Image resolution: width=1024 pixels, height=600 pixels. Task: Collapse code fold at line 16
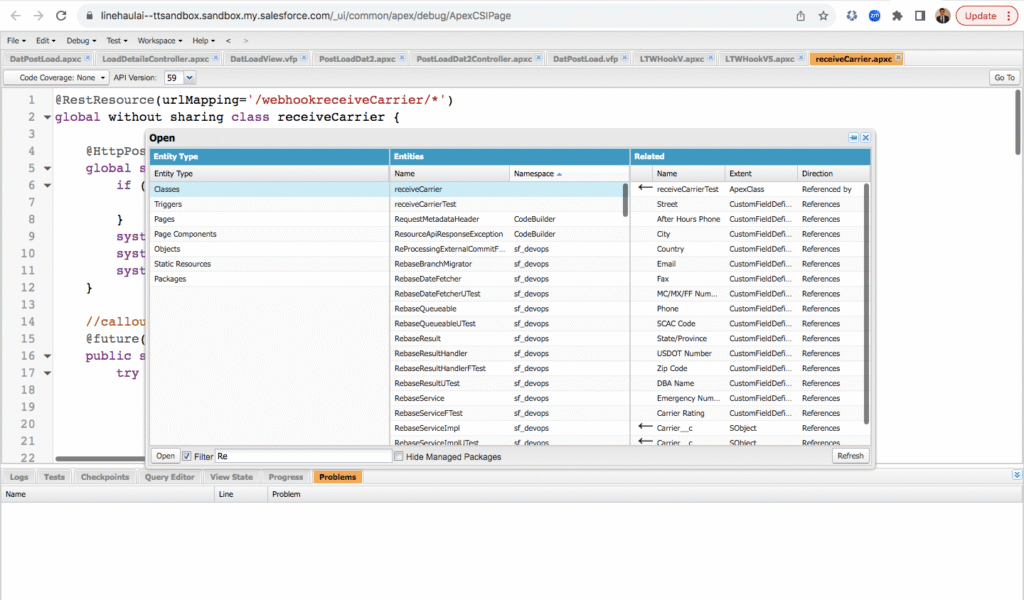pos(47,356)
